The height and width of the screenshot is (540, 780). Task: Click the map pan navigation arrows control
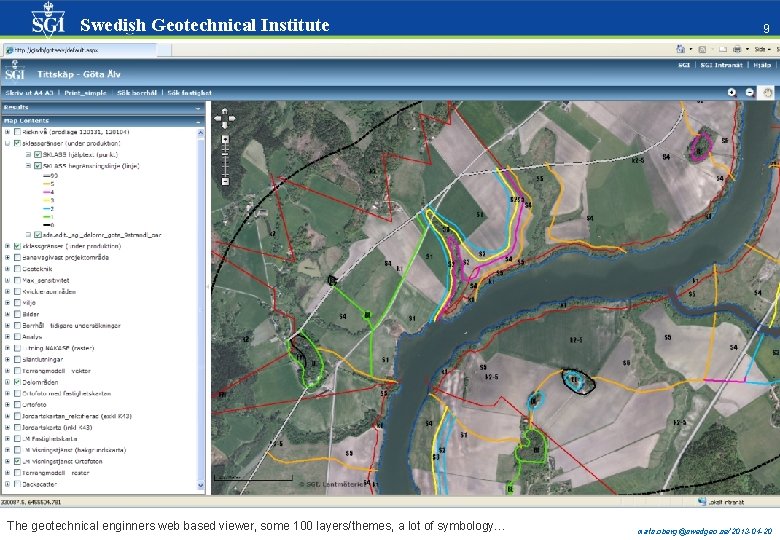coord(225,118)
